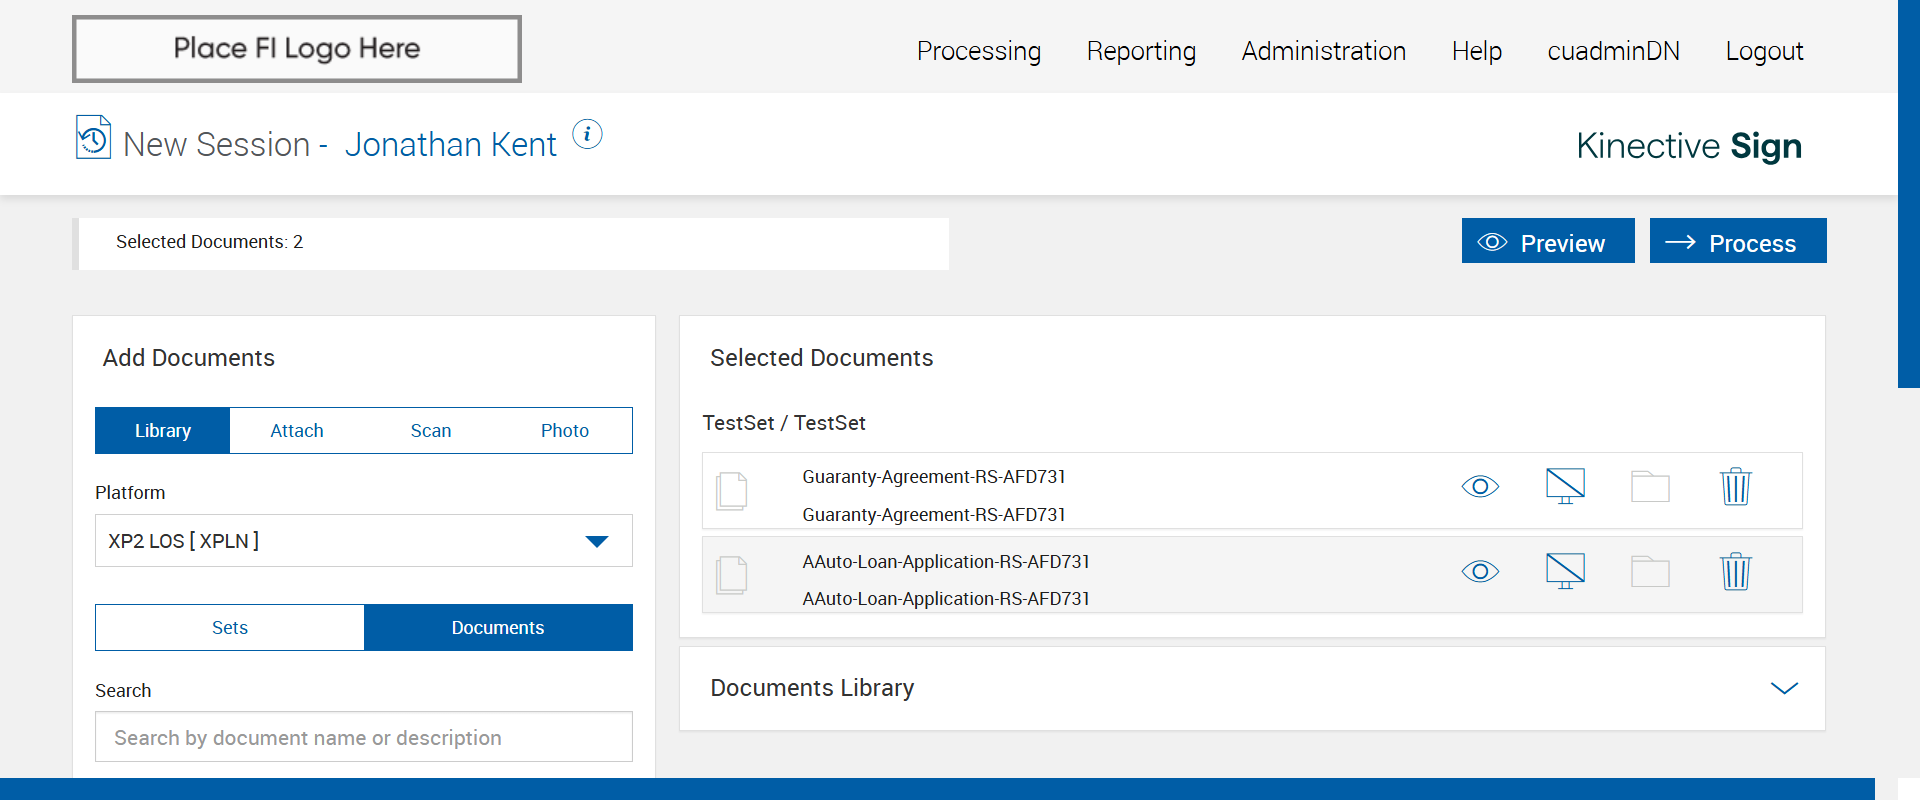Click the monitor icon for Guaranty-Agreement
The height and width of the screenshot is (800, 1920).
1565,487
